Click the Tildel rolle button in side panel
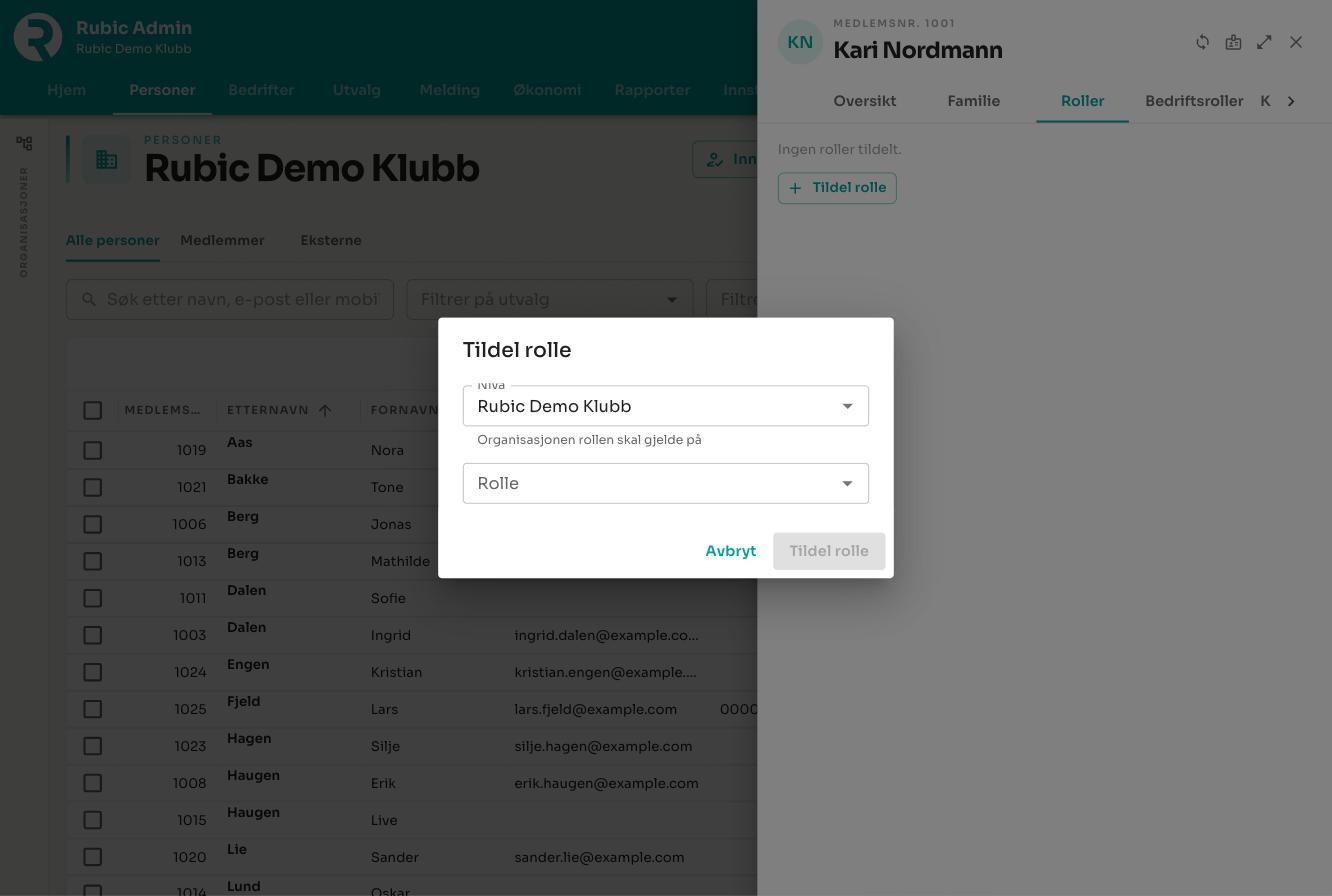This screenshot has height=896, width=1332. tap(837, 188)
